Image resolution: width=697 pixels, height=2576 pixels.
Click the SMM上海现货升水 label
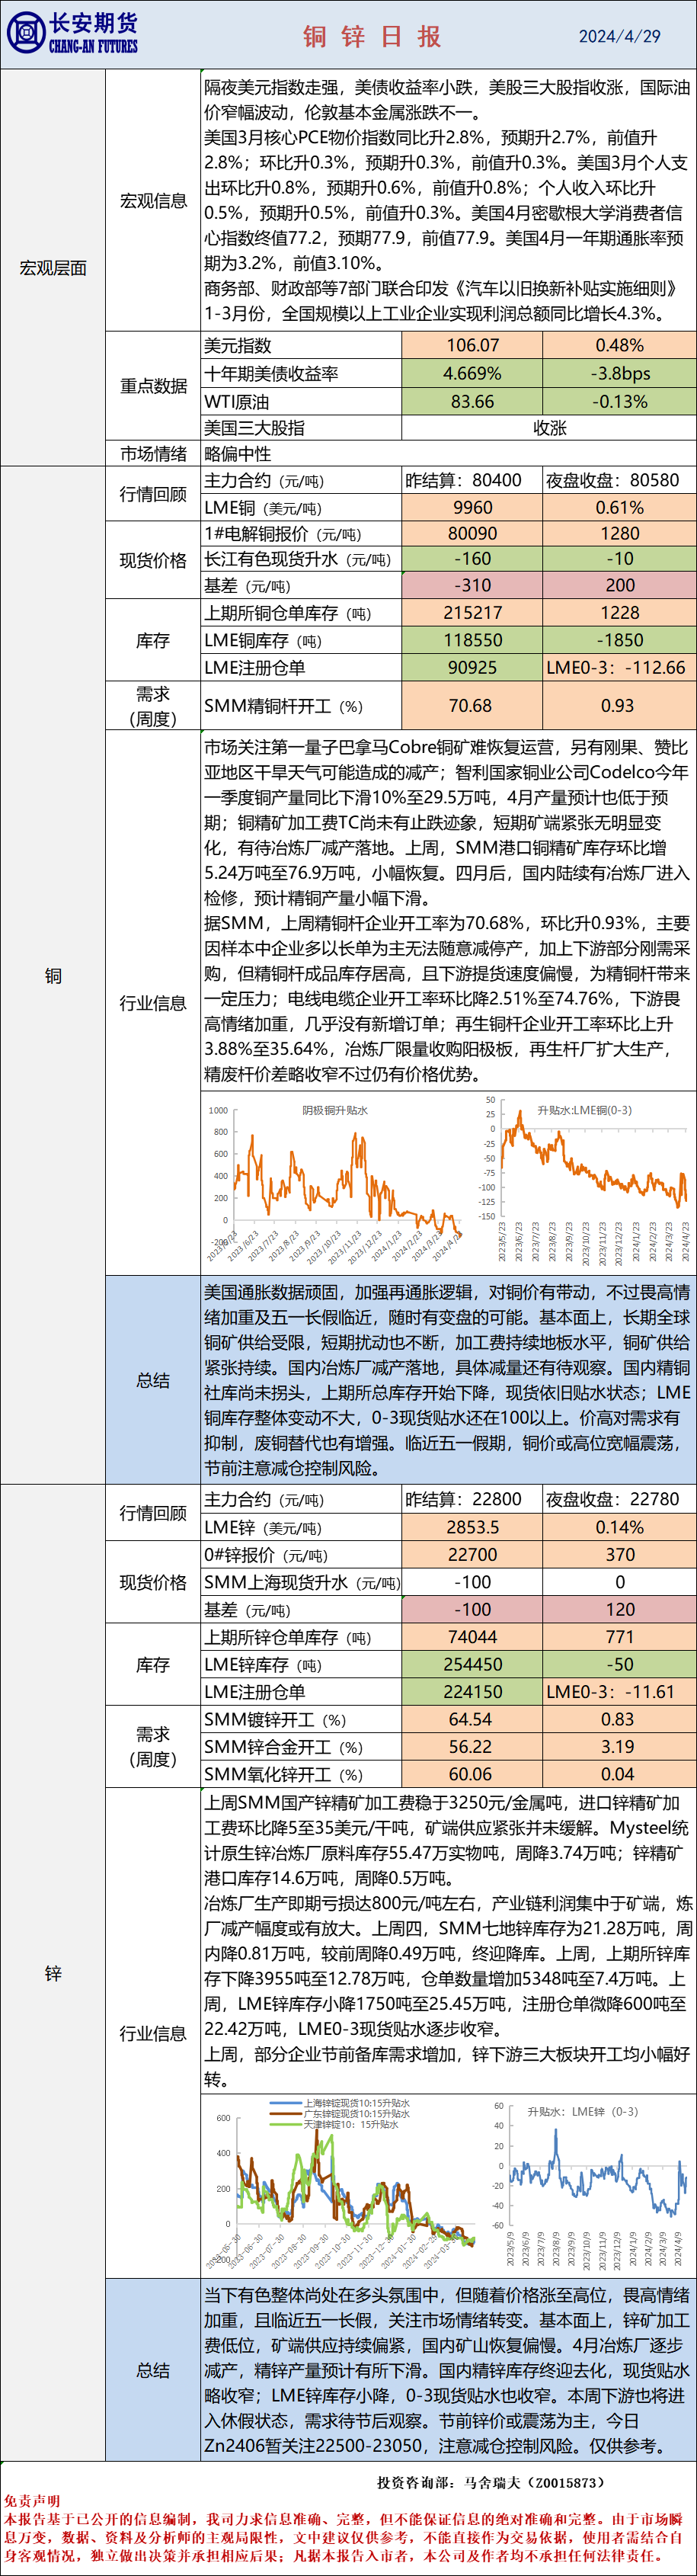coord(301,1582)
